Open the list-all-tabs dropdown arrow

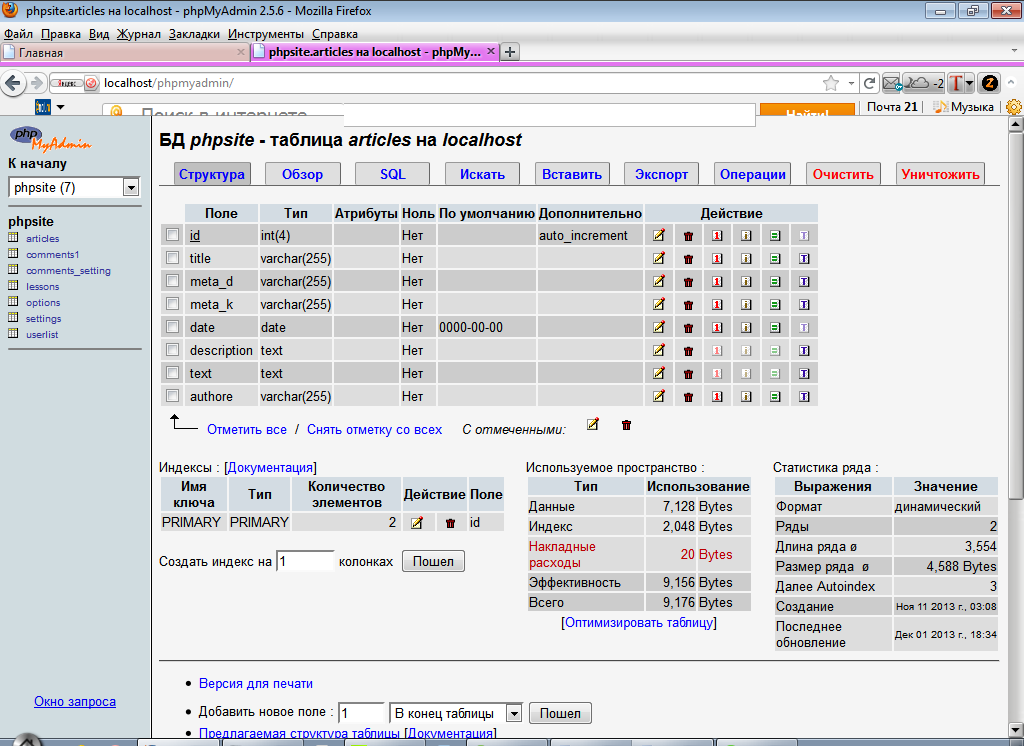(1014, 50)
